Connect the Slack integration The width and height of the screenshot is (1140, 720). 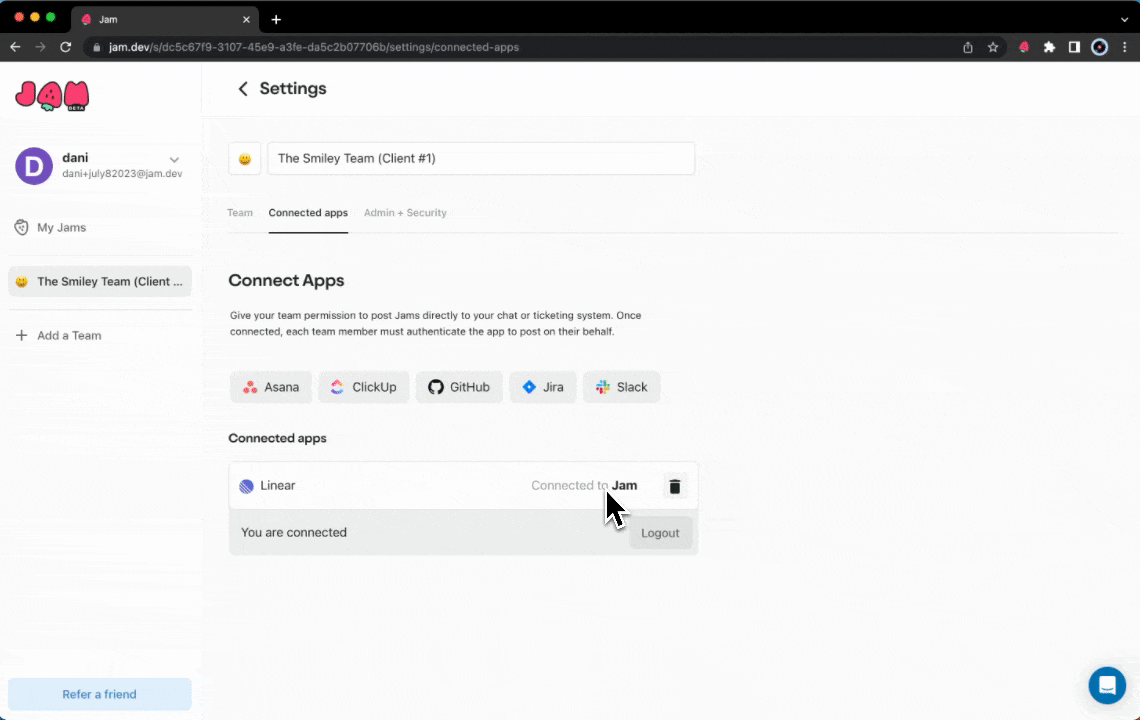click(621, 387)
